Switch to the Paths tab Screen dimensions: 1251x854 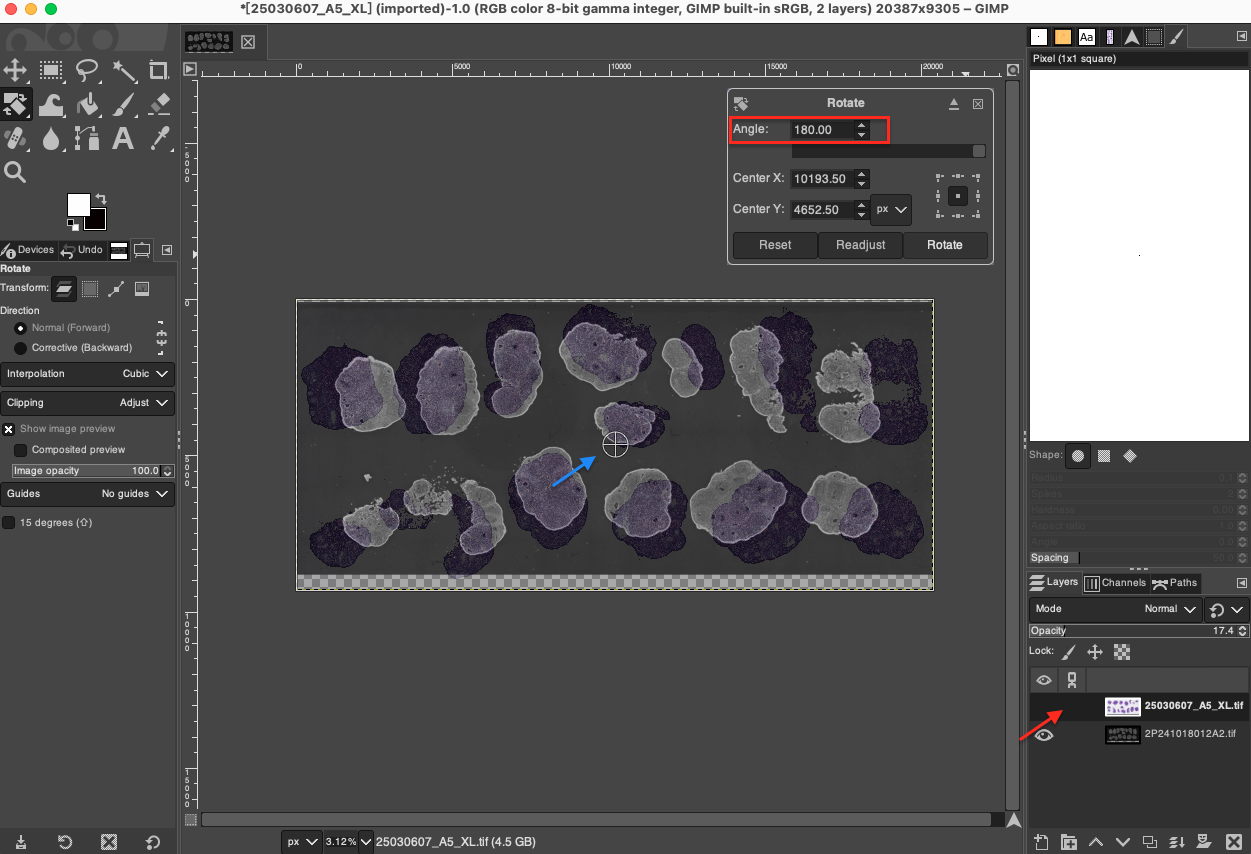pos(1175,583)
